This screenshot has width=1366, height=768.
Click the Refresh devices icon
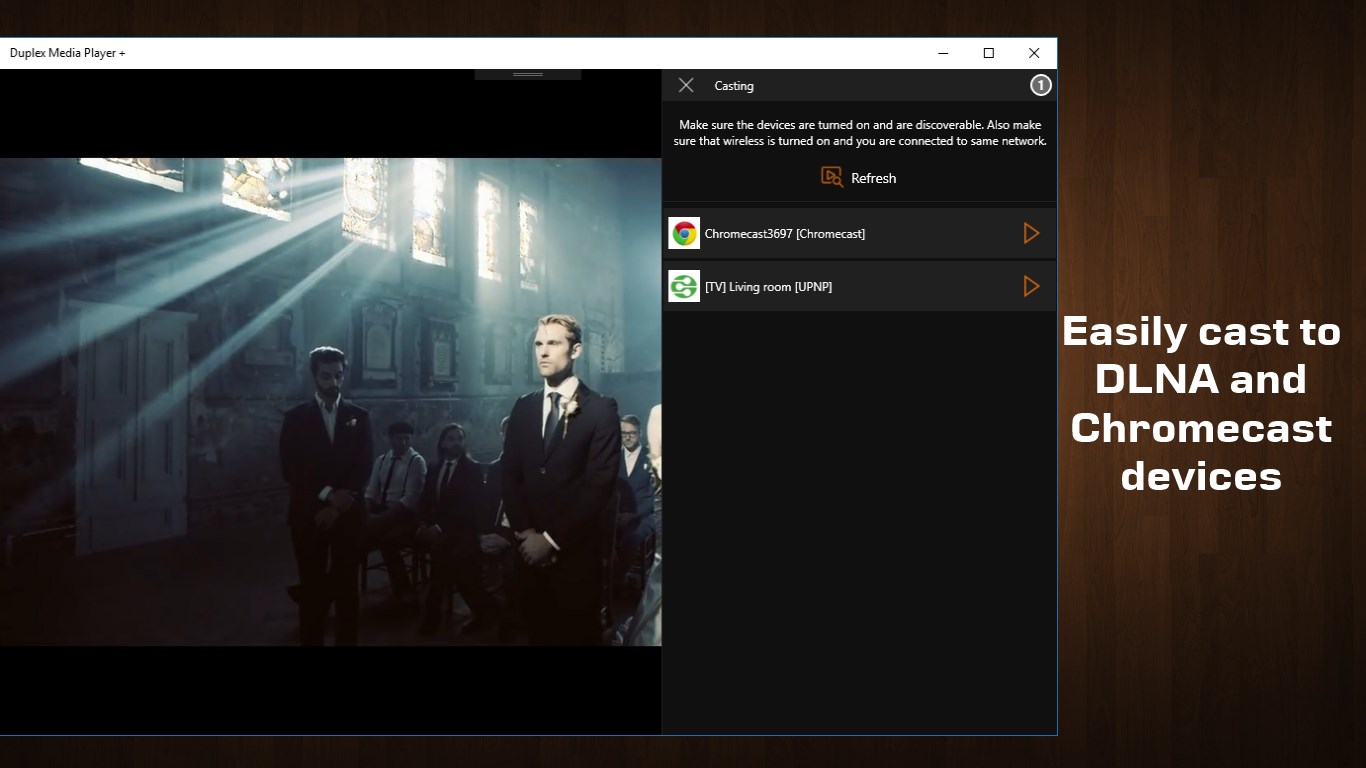(830, 177)
